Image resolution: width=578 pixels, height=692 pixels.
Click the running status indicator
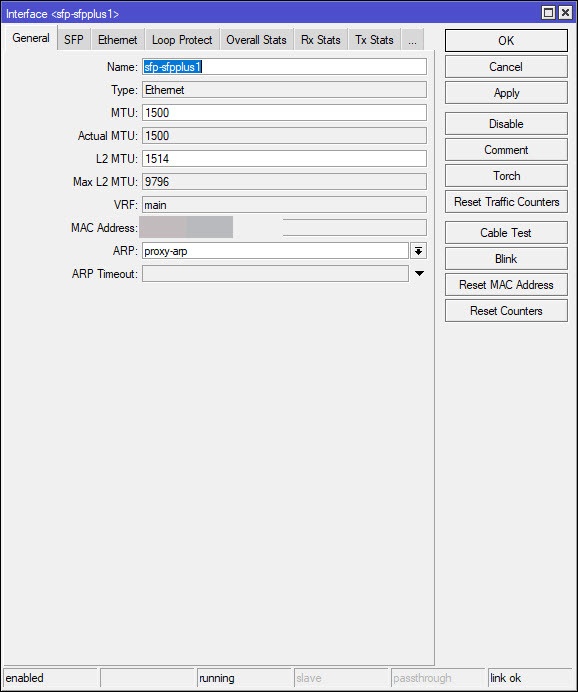point(244,678)
